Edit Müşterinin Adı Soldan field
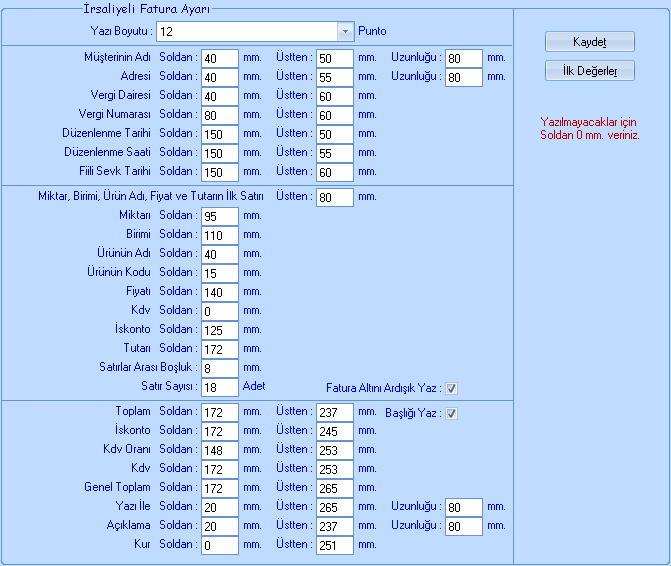This screenshot has height=566, width=671. (220, 58)
